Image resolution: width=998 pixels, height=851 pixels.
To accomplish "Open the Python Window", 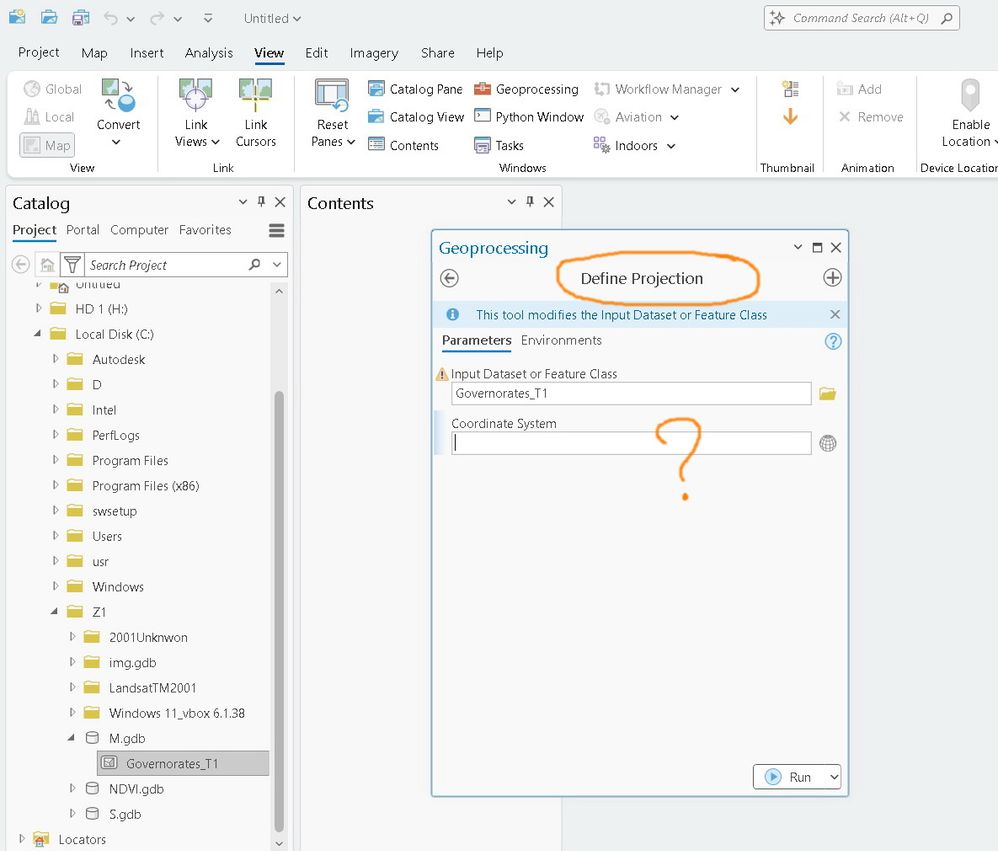I will coord(529,117).
